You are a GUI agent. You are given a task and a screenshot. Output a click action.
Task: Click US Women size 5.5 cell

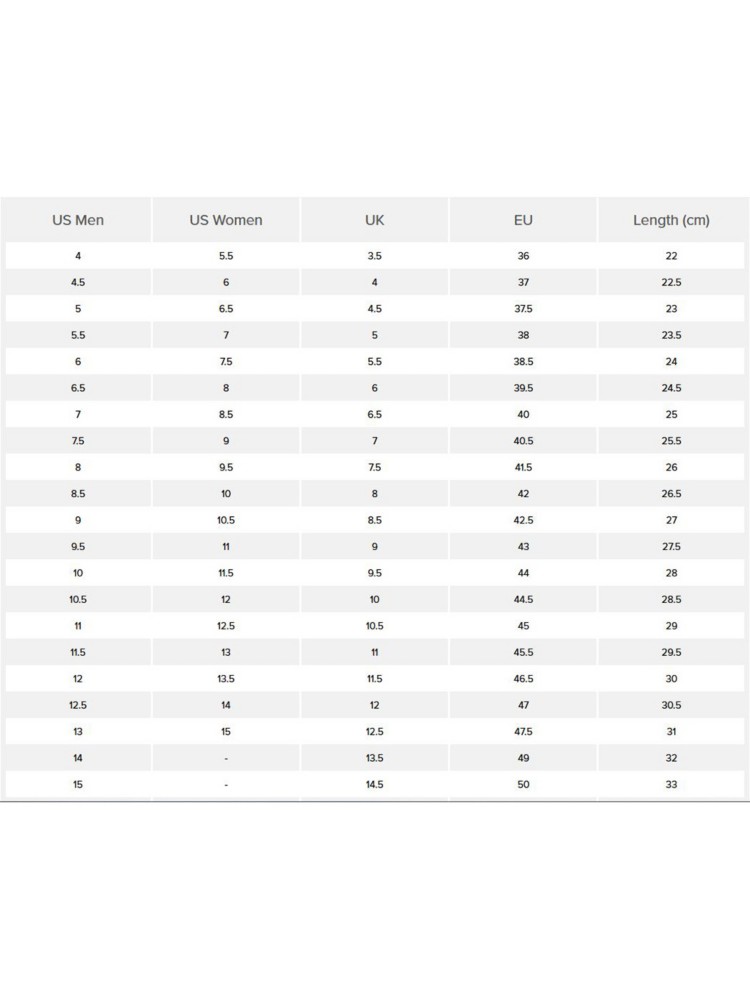click(226, 256)
